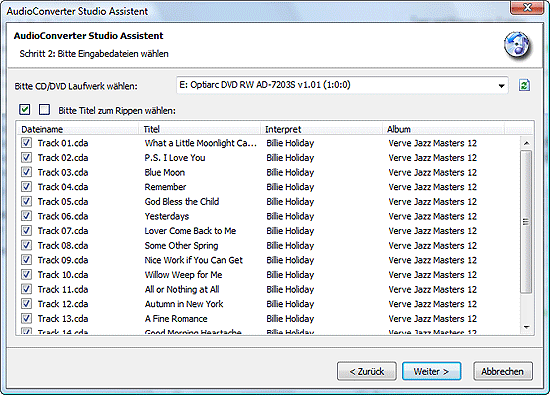Sort by the Album column header
This screenshot has height=395, width=550.
(x=443, y=129)
